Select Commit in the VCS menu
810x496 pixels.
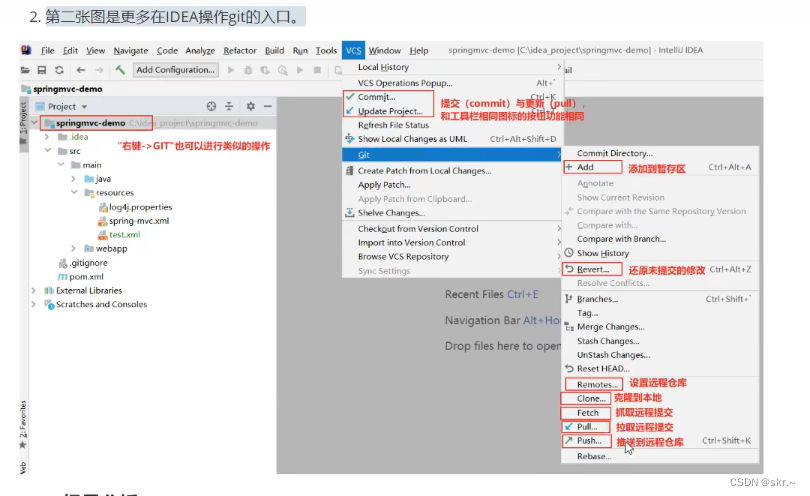pos(377,97)
